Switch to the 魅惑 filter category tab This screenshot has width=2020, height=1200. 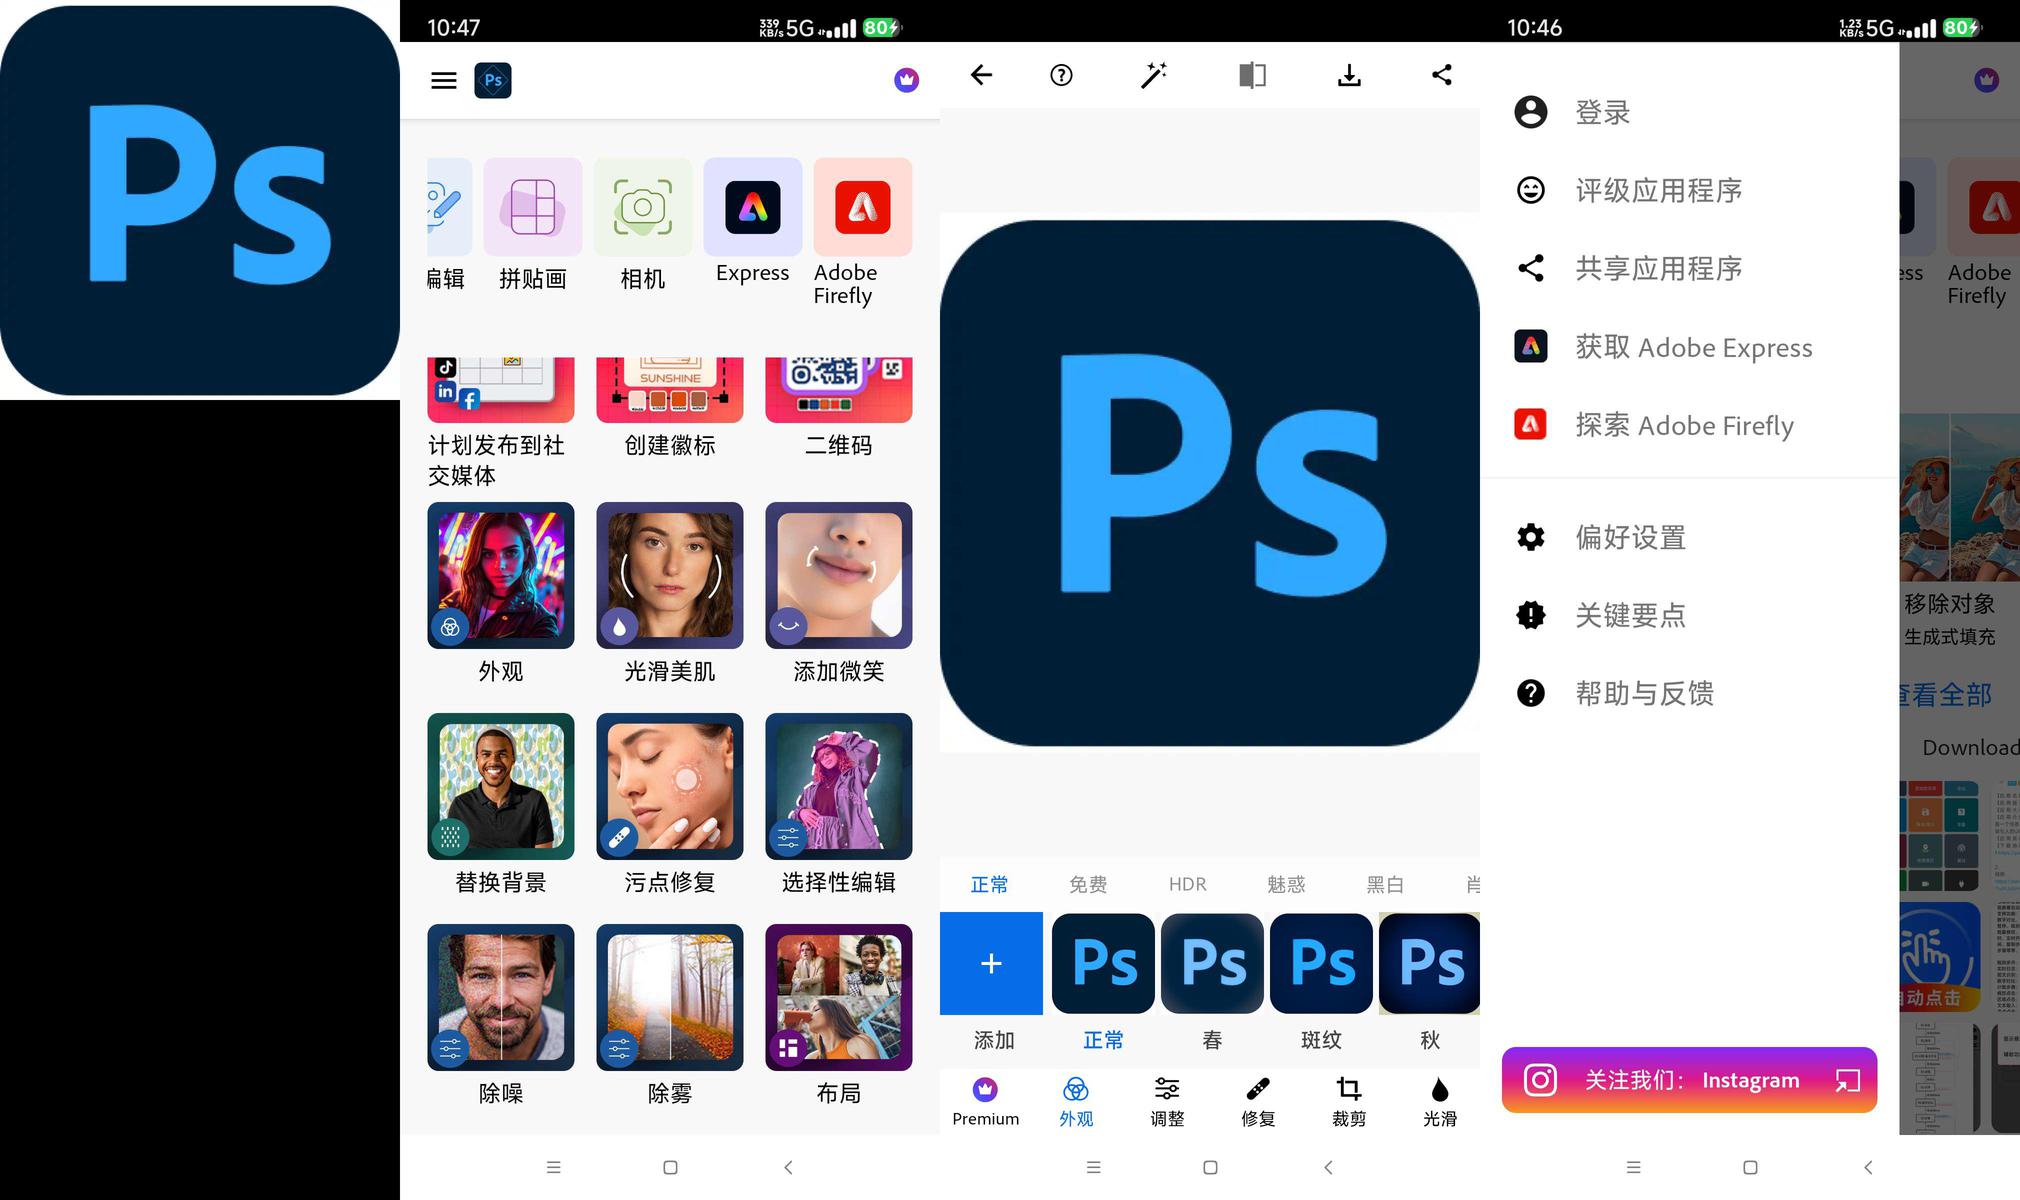pyautogui.click(x=1286, y=884)
